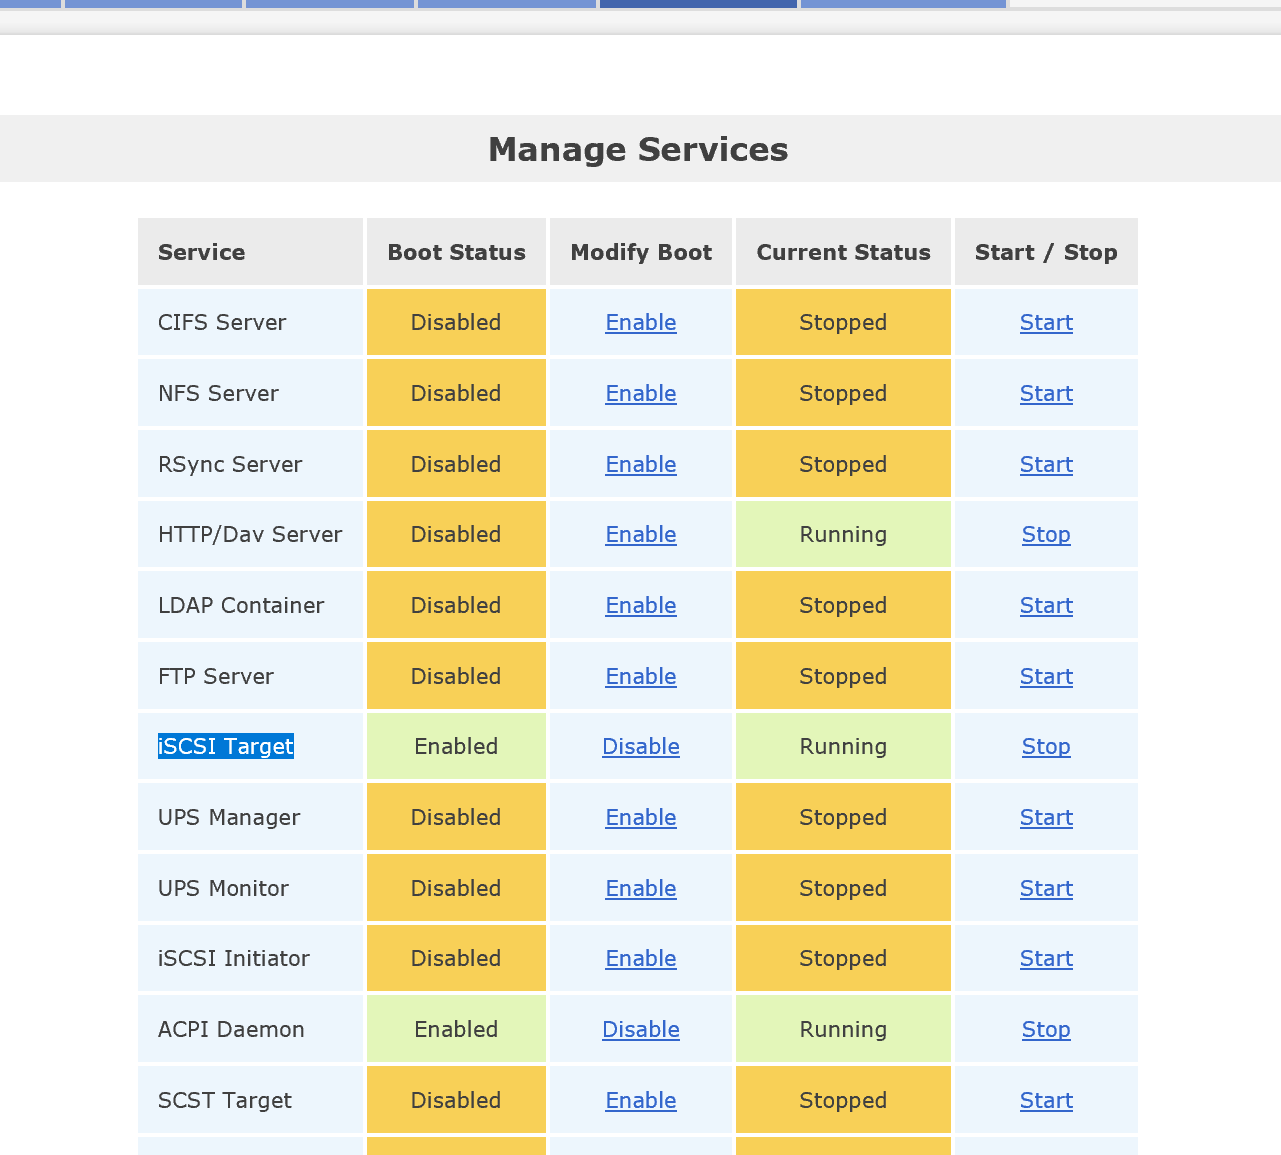Enable LDAP Container at boot
Image resolution: width=1281 pixels, height=1155 pixels.
(x=641, y=606)
